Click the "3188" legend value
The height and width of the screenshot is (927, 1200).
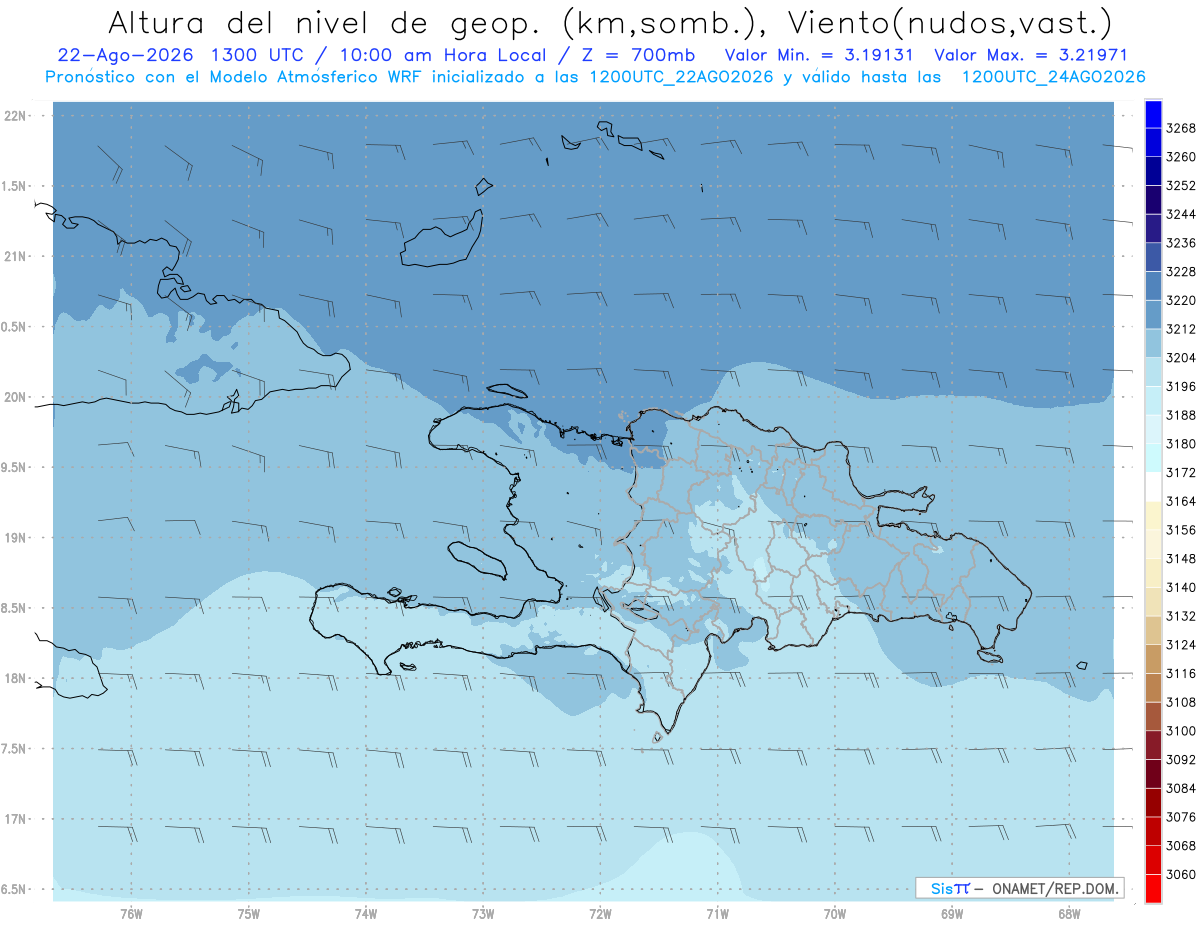point(1181,415)
